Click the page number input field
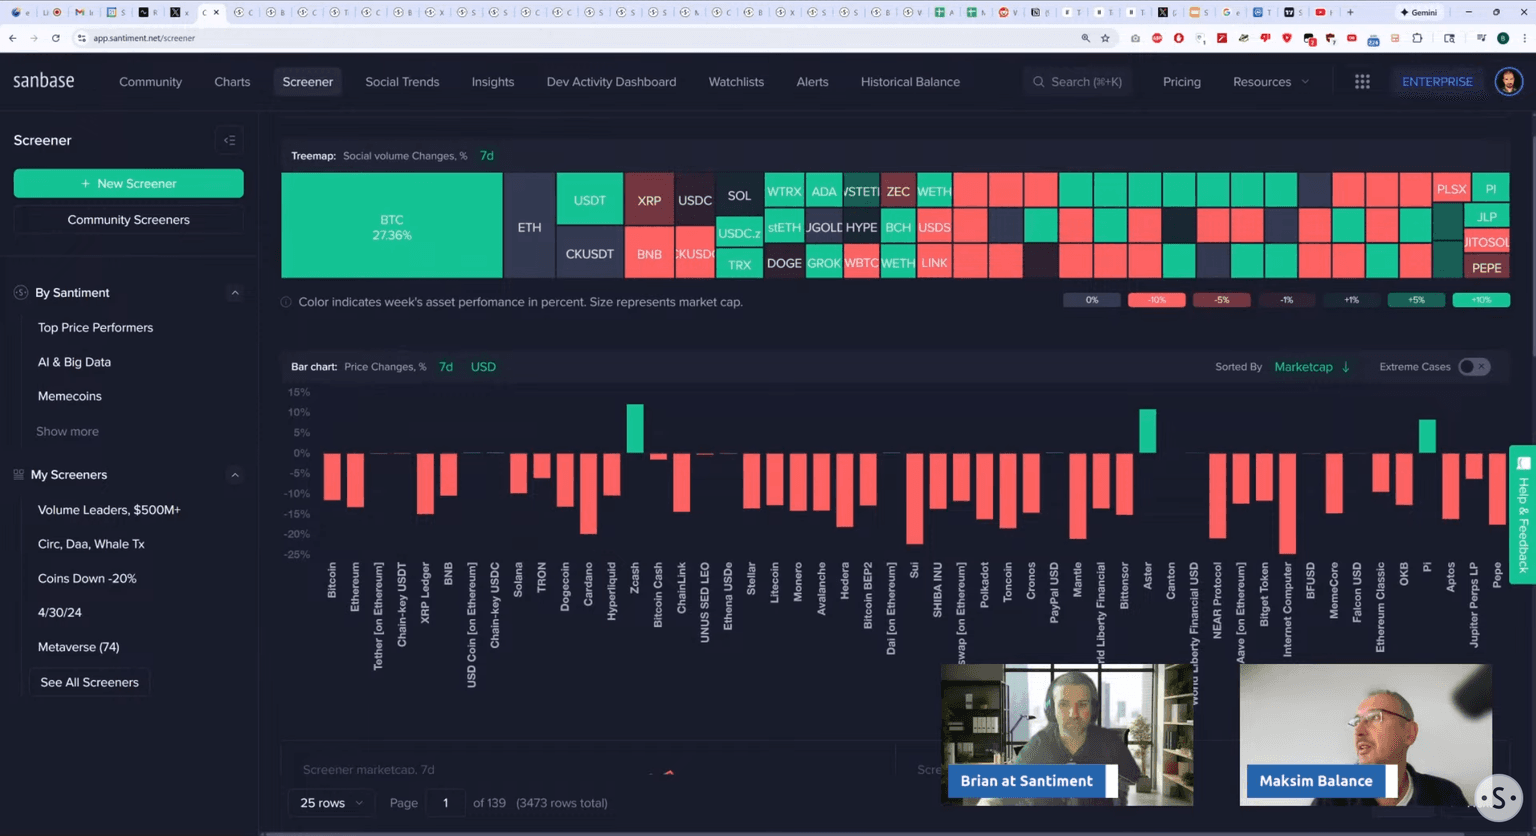 point(446,803)
